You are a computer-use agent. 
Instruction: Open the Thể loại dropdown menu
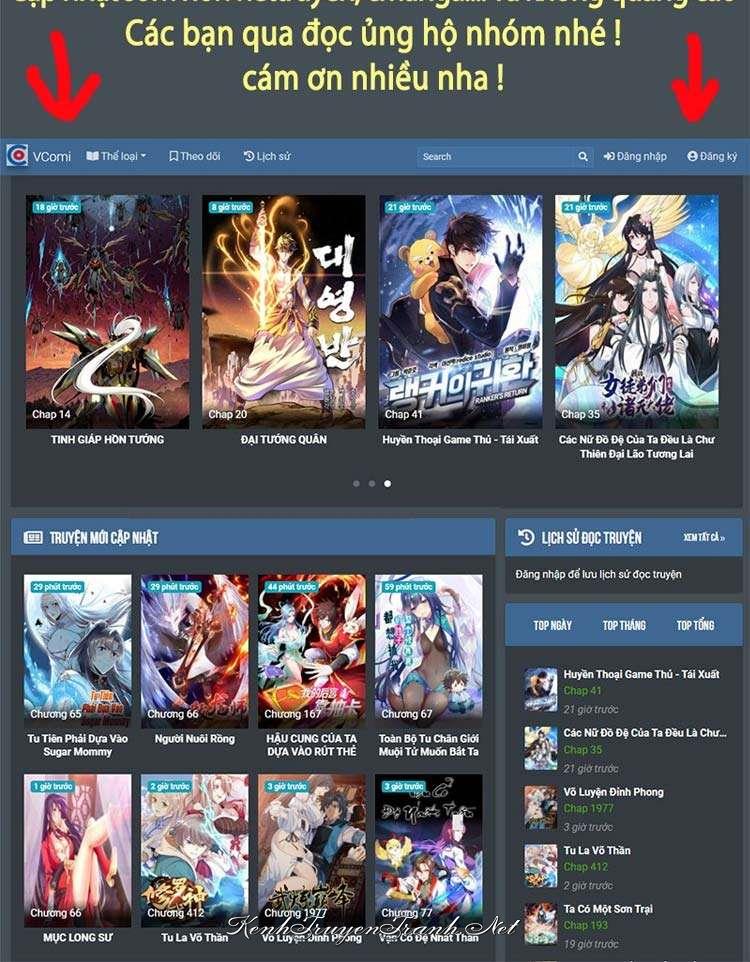[x=116, y=156]
